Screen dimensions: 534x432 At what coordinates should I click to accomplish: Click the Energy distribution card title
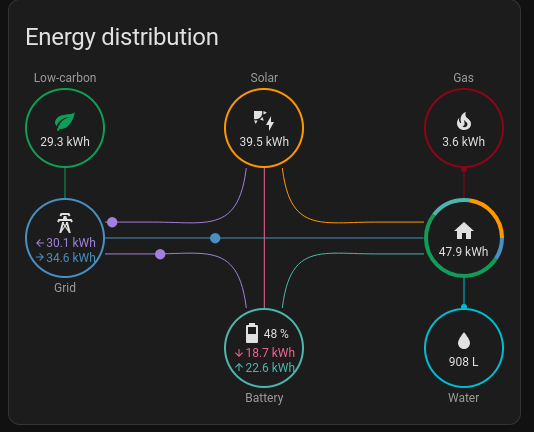pyautogui.click(x=122, y=37)
